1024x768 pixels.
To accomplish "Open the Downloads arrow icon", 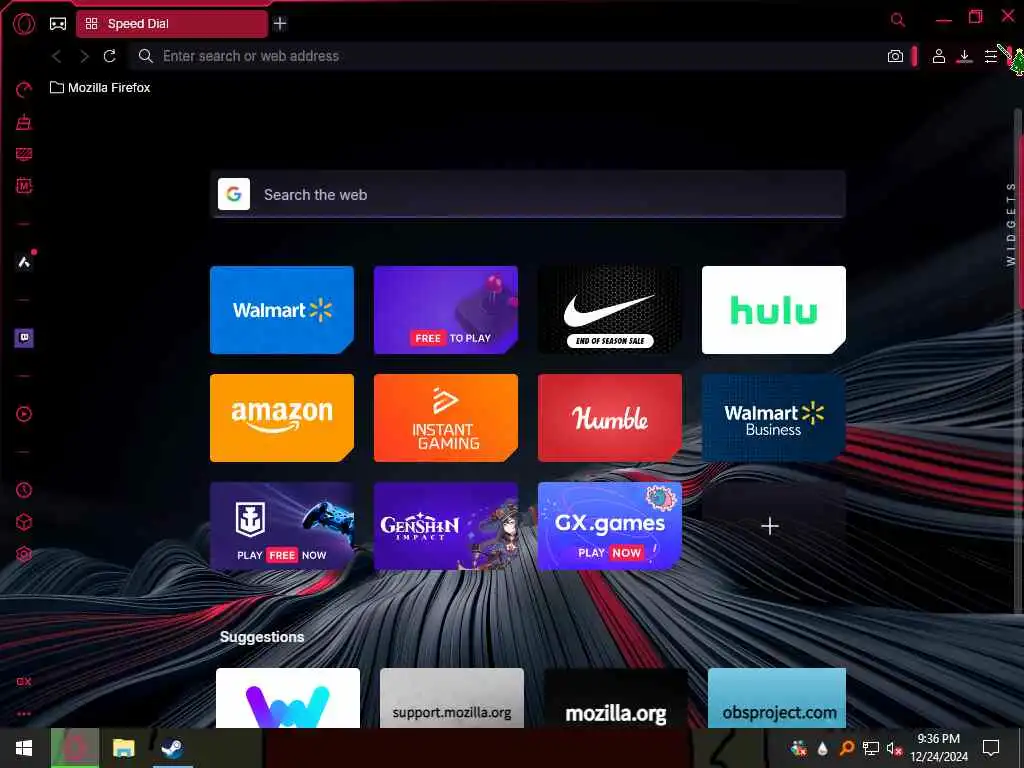I will 965,56.
